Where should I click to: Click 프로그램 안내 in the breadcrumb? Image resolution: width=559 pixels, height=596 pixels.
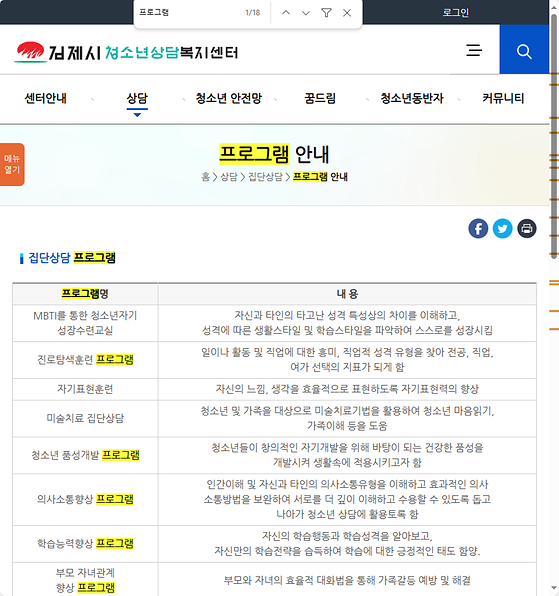[x=320, y=177]
